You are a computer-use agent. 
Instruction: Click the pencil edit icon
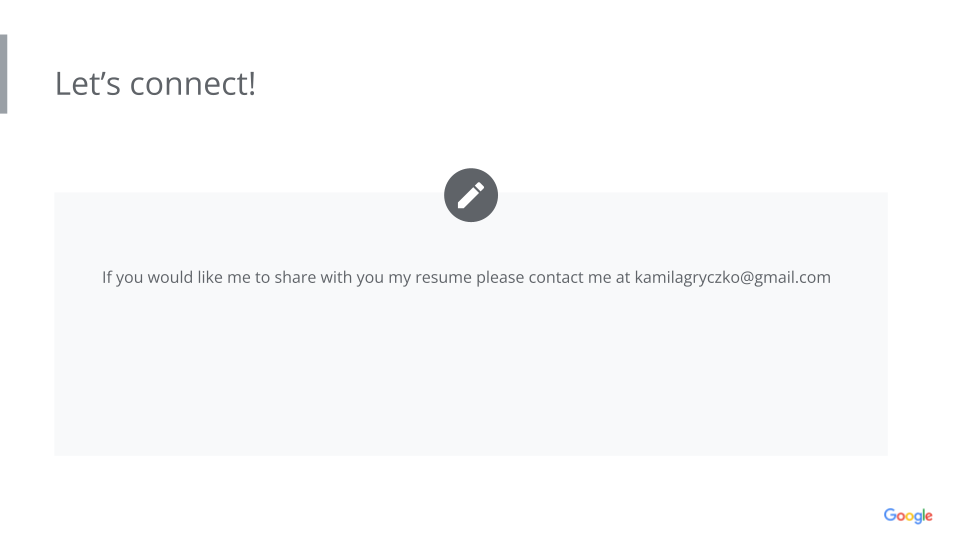[471, 195]
